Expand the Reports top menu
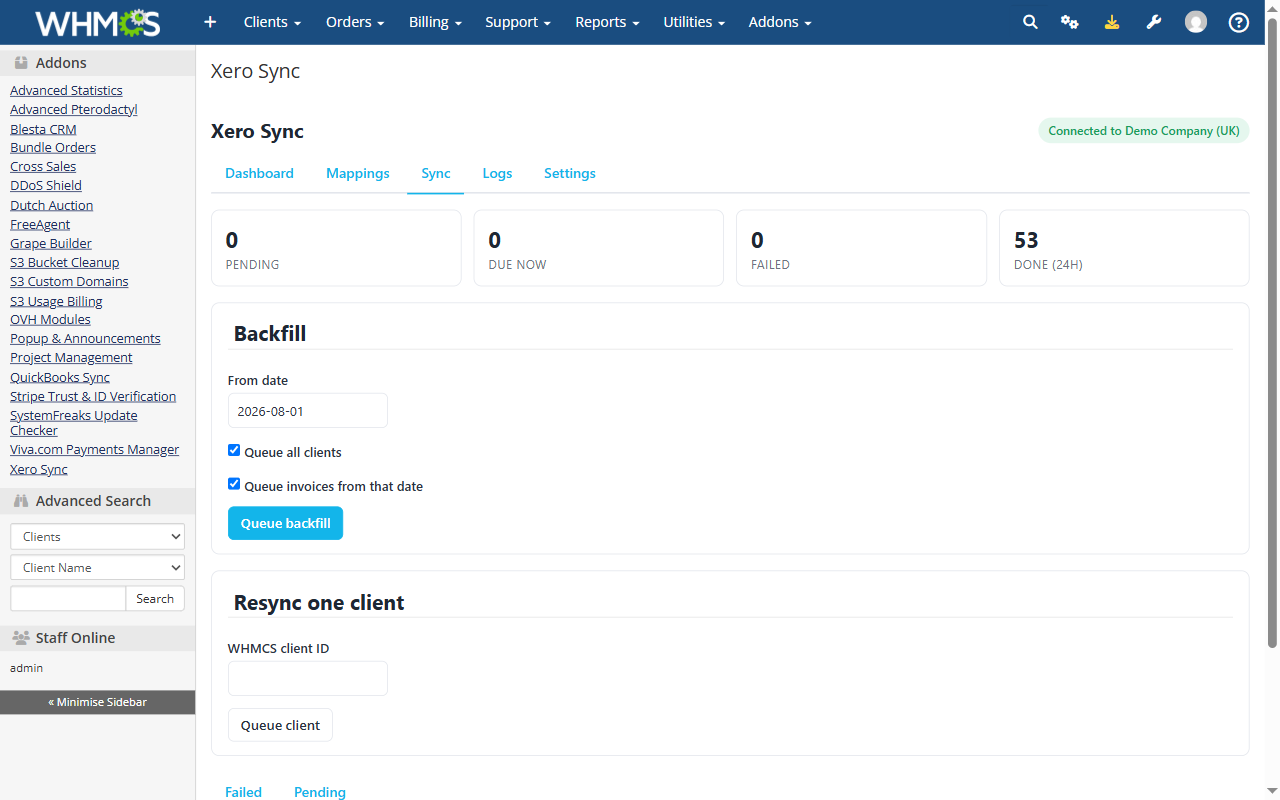This screenshot has height=800, width=1280. coord(607,22)
